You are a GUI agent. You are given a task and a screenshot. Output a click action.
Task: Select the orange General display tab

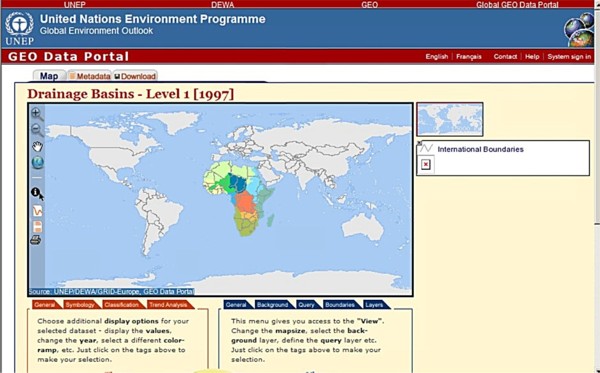pyautogui.click(x=45, y=305)
